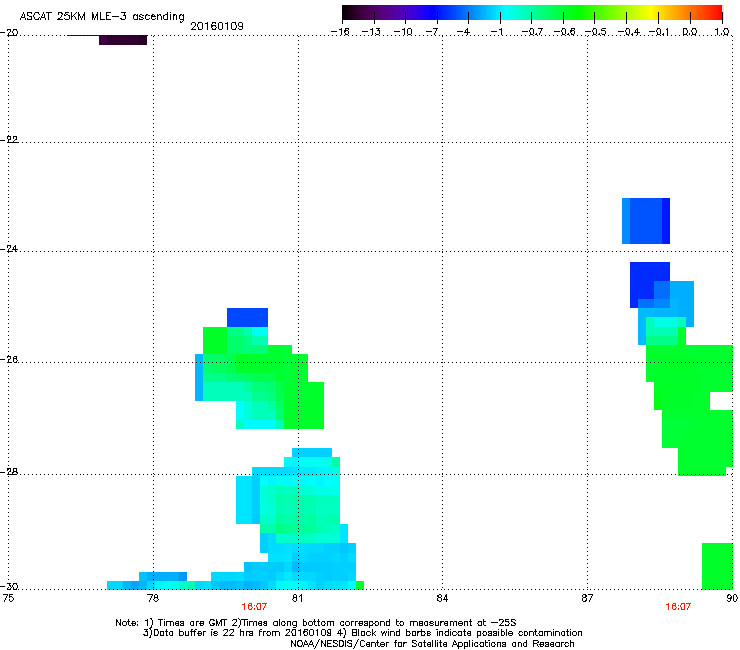Screen dimensions: 740x650
Task: Click the -28 latitude axis label
Action: (9, 472)
